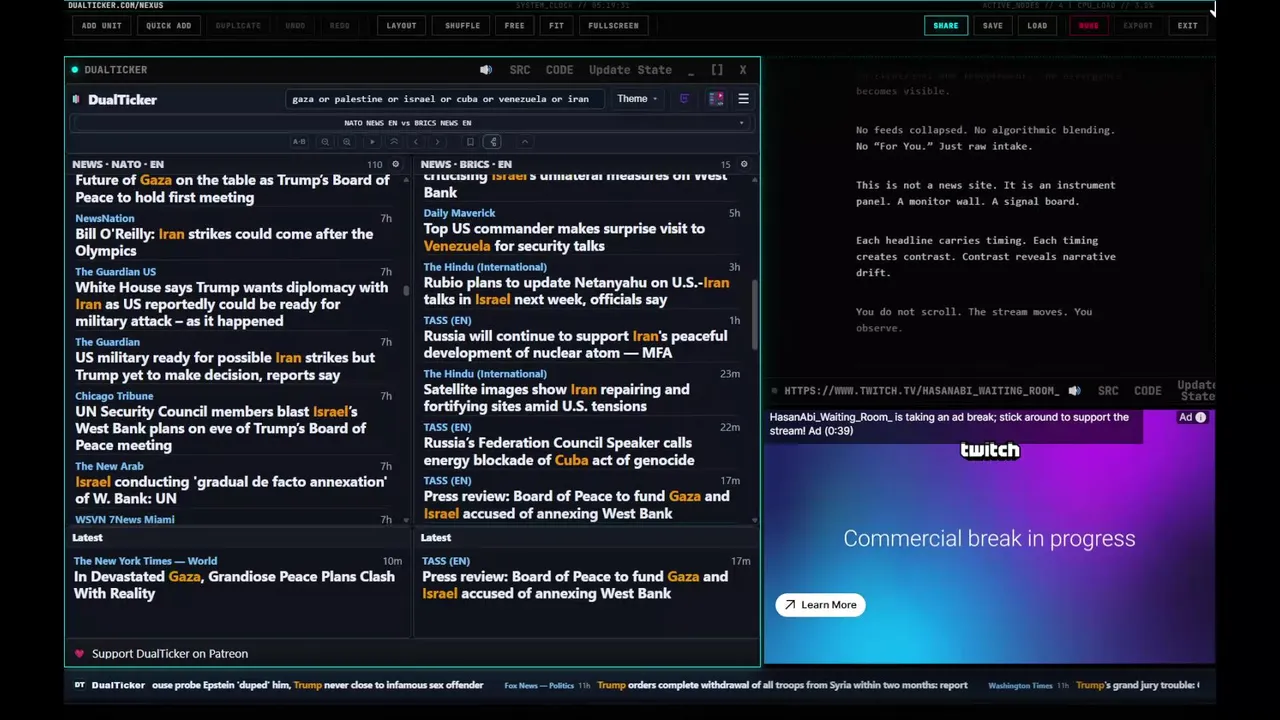The image size is (1280, 720).
Task: Open Top US commander visits Venezuela headline
Action: (564, 237)
